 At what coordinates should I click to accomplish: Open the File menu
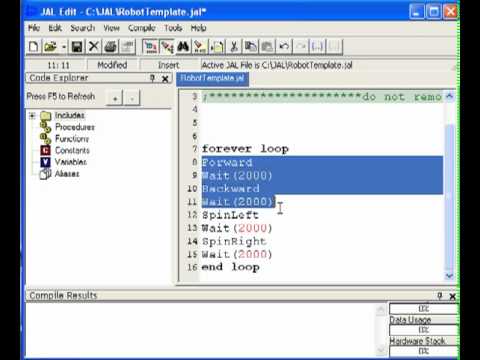[x=34, y=28]
